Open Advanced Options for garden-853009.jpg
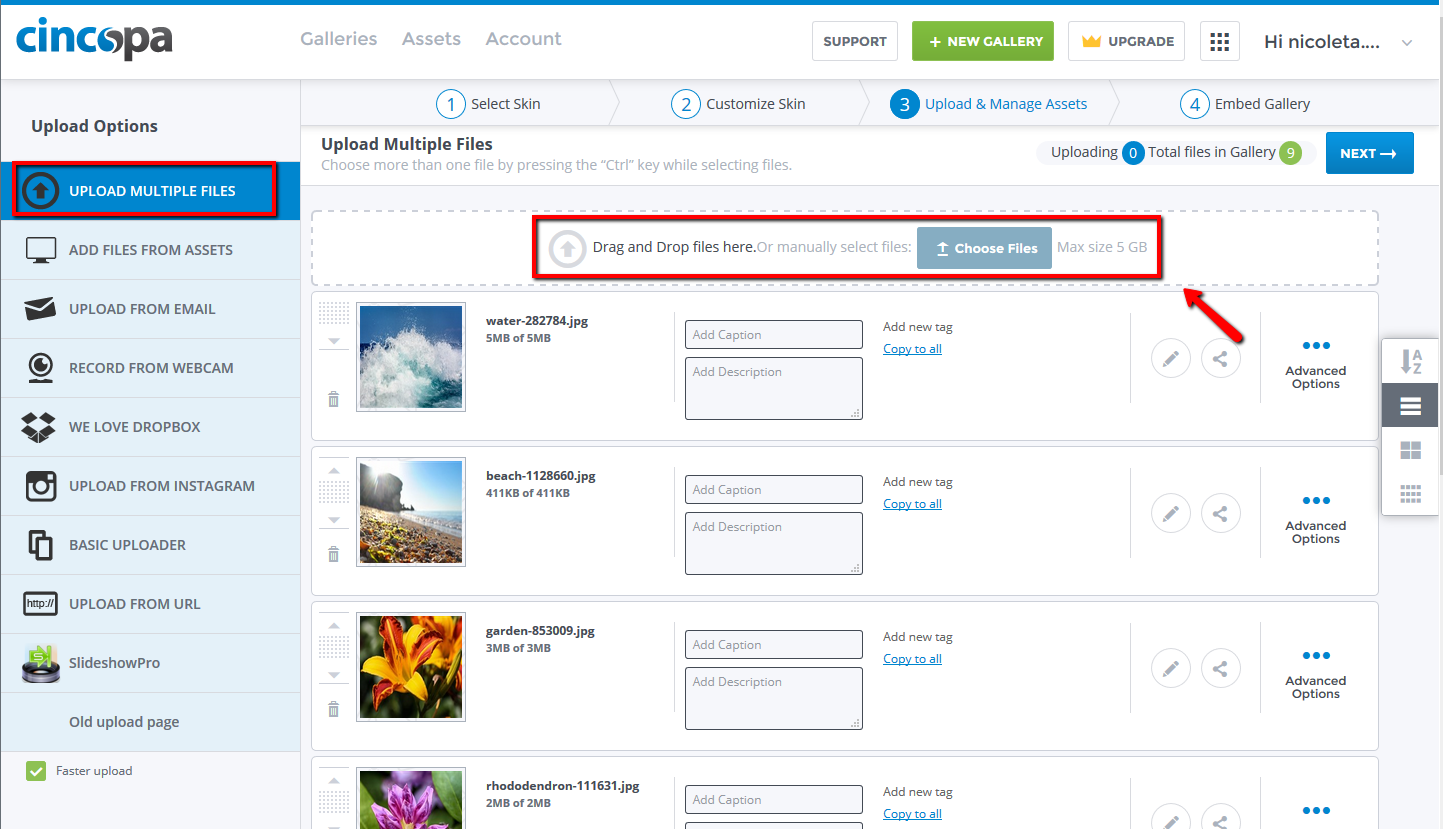 pyautogui.click(x=1316, y=674)
